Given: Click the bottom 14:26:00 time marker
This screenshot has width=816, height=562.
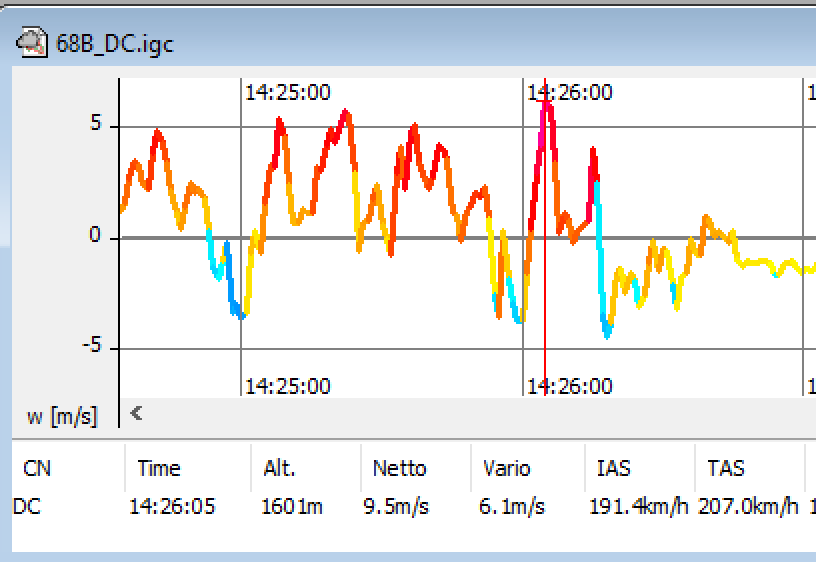Looking at the screenshot, I should click(x=570, y=386).
